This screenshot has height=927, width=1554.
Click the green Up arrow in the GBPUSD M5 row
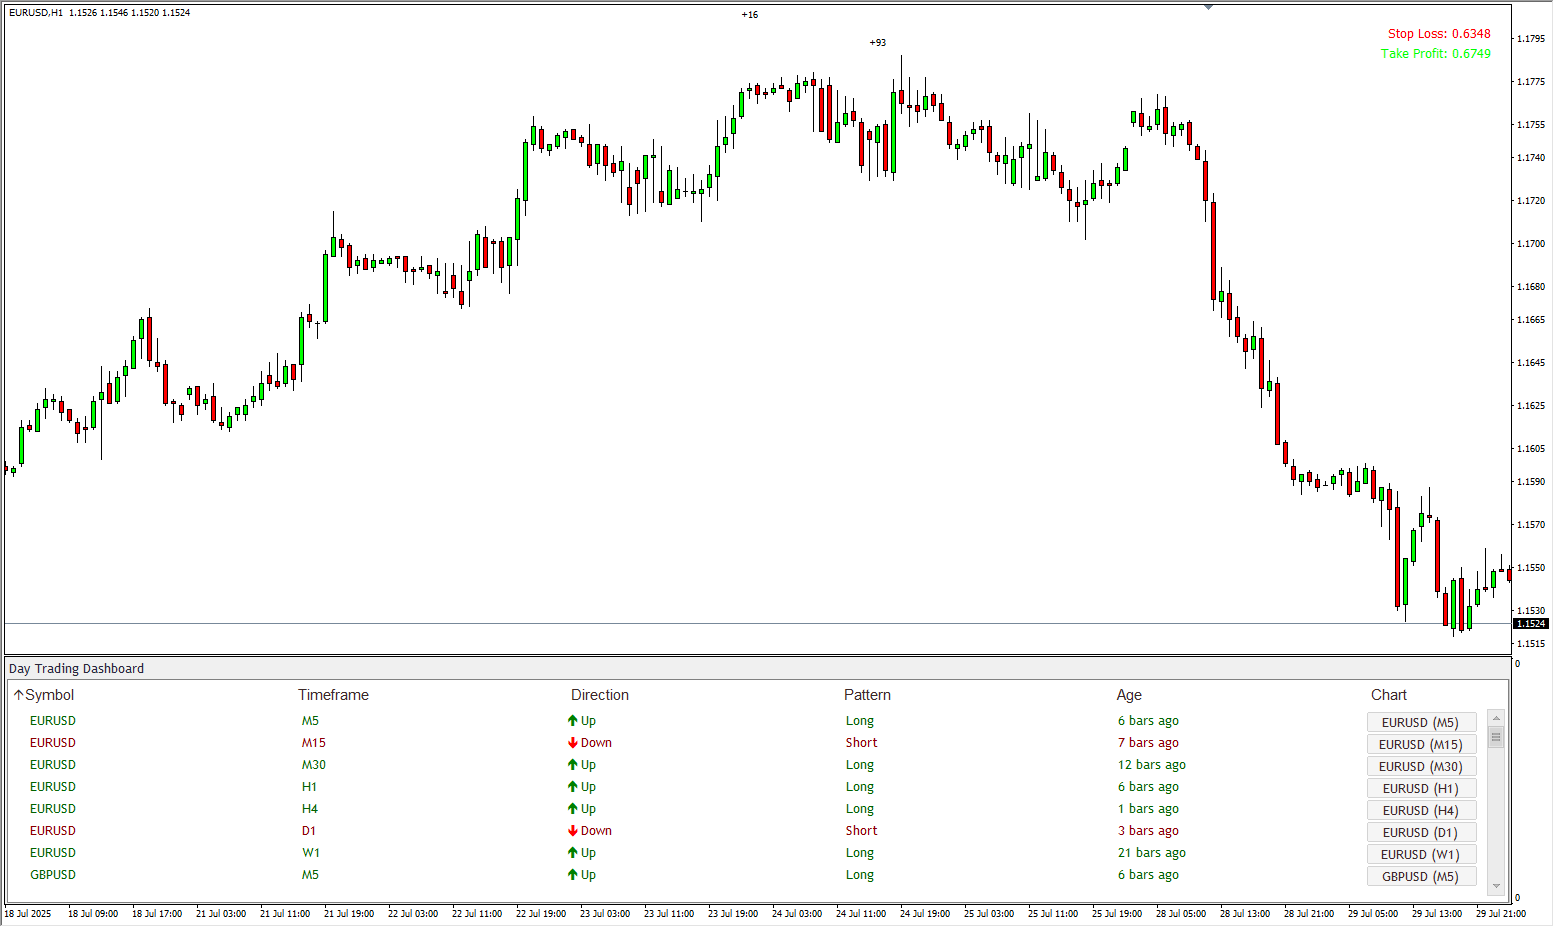[x=573, y=875]
